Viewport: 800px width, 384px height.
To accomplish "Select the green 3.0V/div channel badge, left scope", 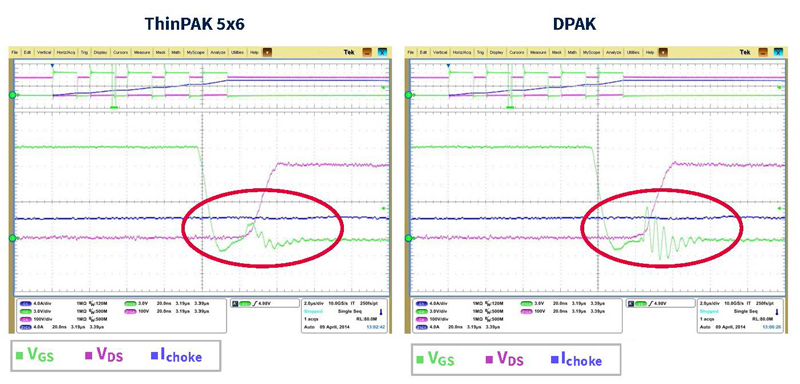I will [x=24, y=311].
